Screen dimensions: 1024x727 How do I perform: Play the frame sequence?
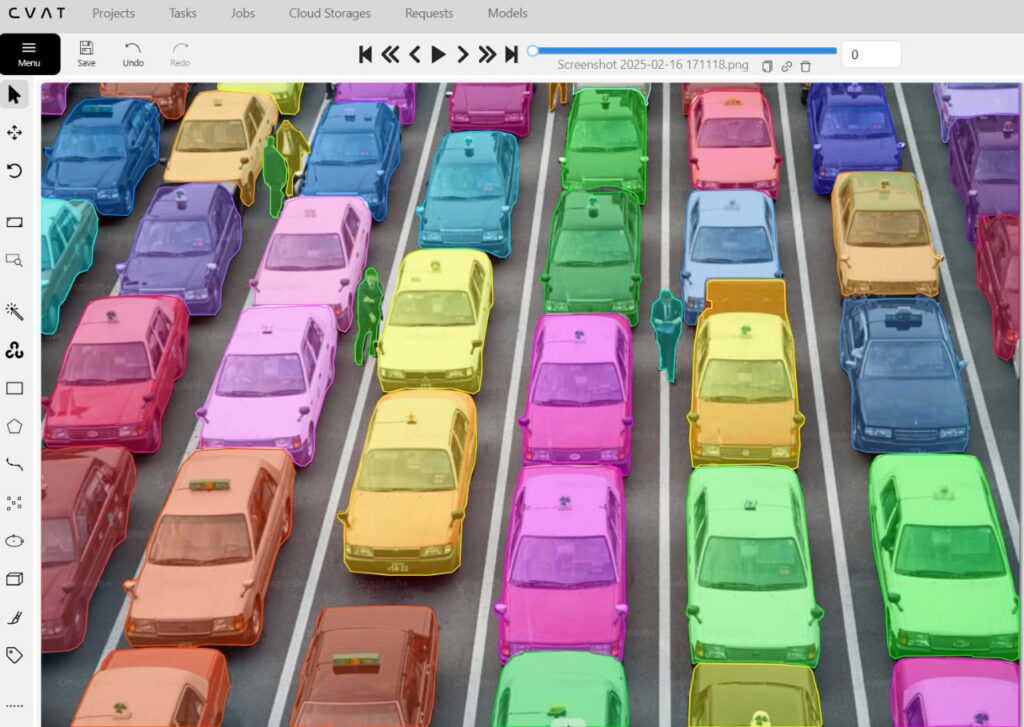(438, 54)
